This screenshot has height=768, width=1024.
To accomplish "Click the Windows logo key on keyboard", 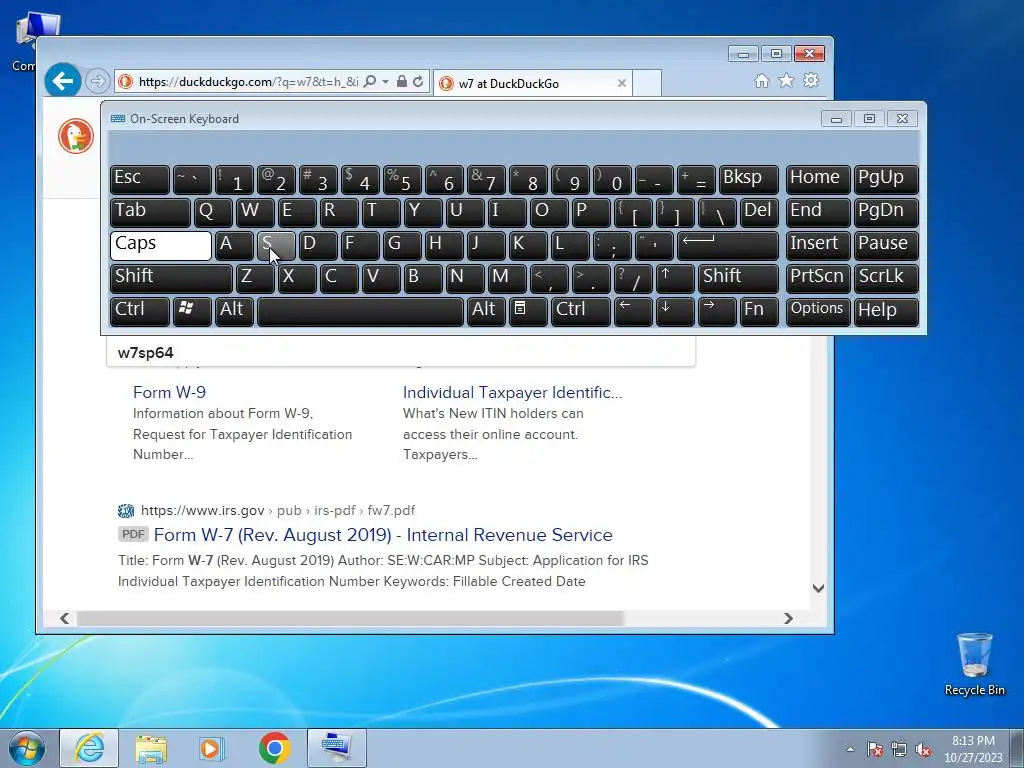I will pos(192,312).
